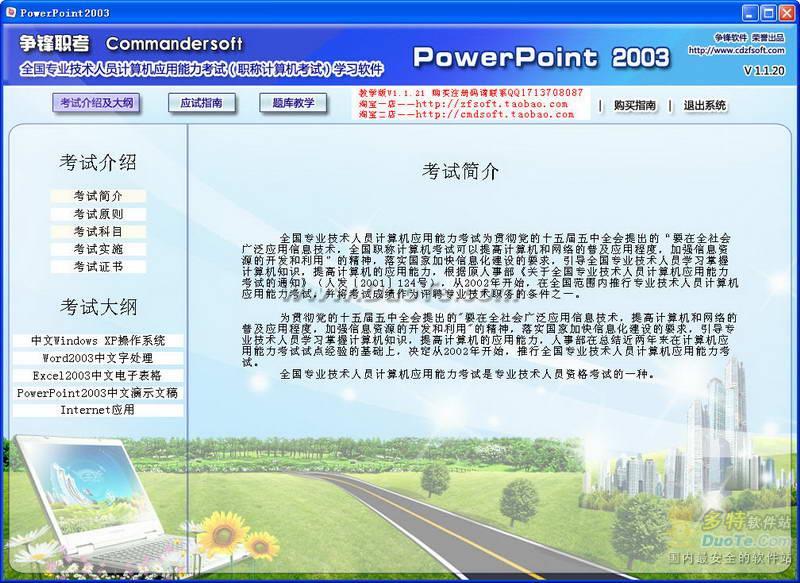Close the PowerPoint2003 window
This screenshot has height=583, width=800.
point(787,13)
